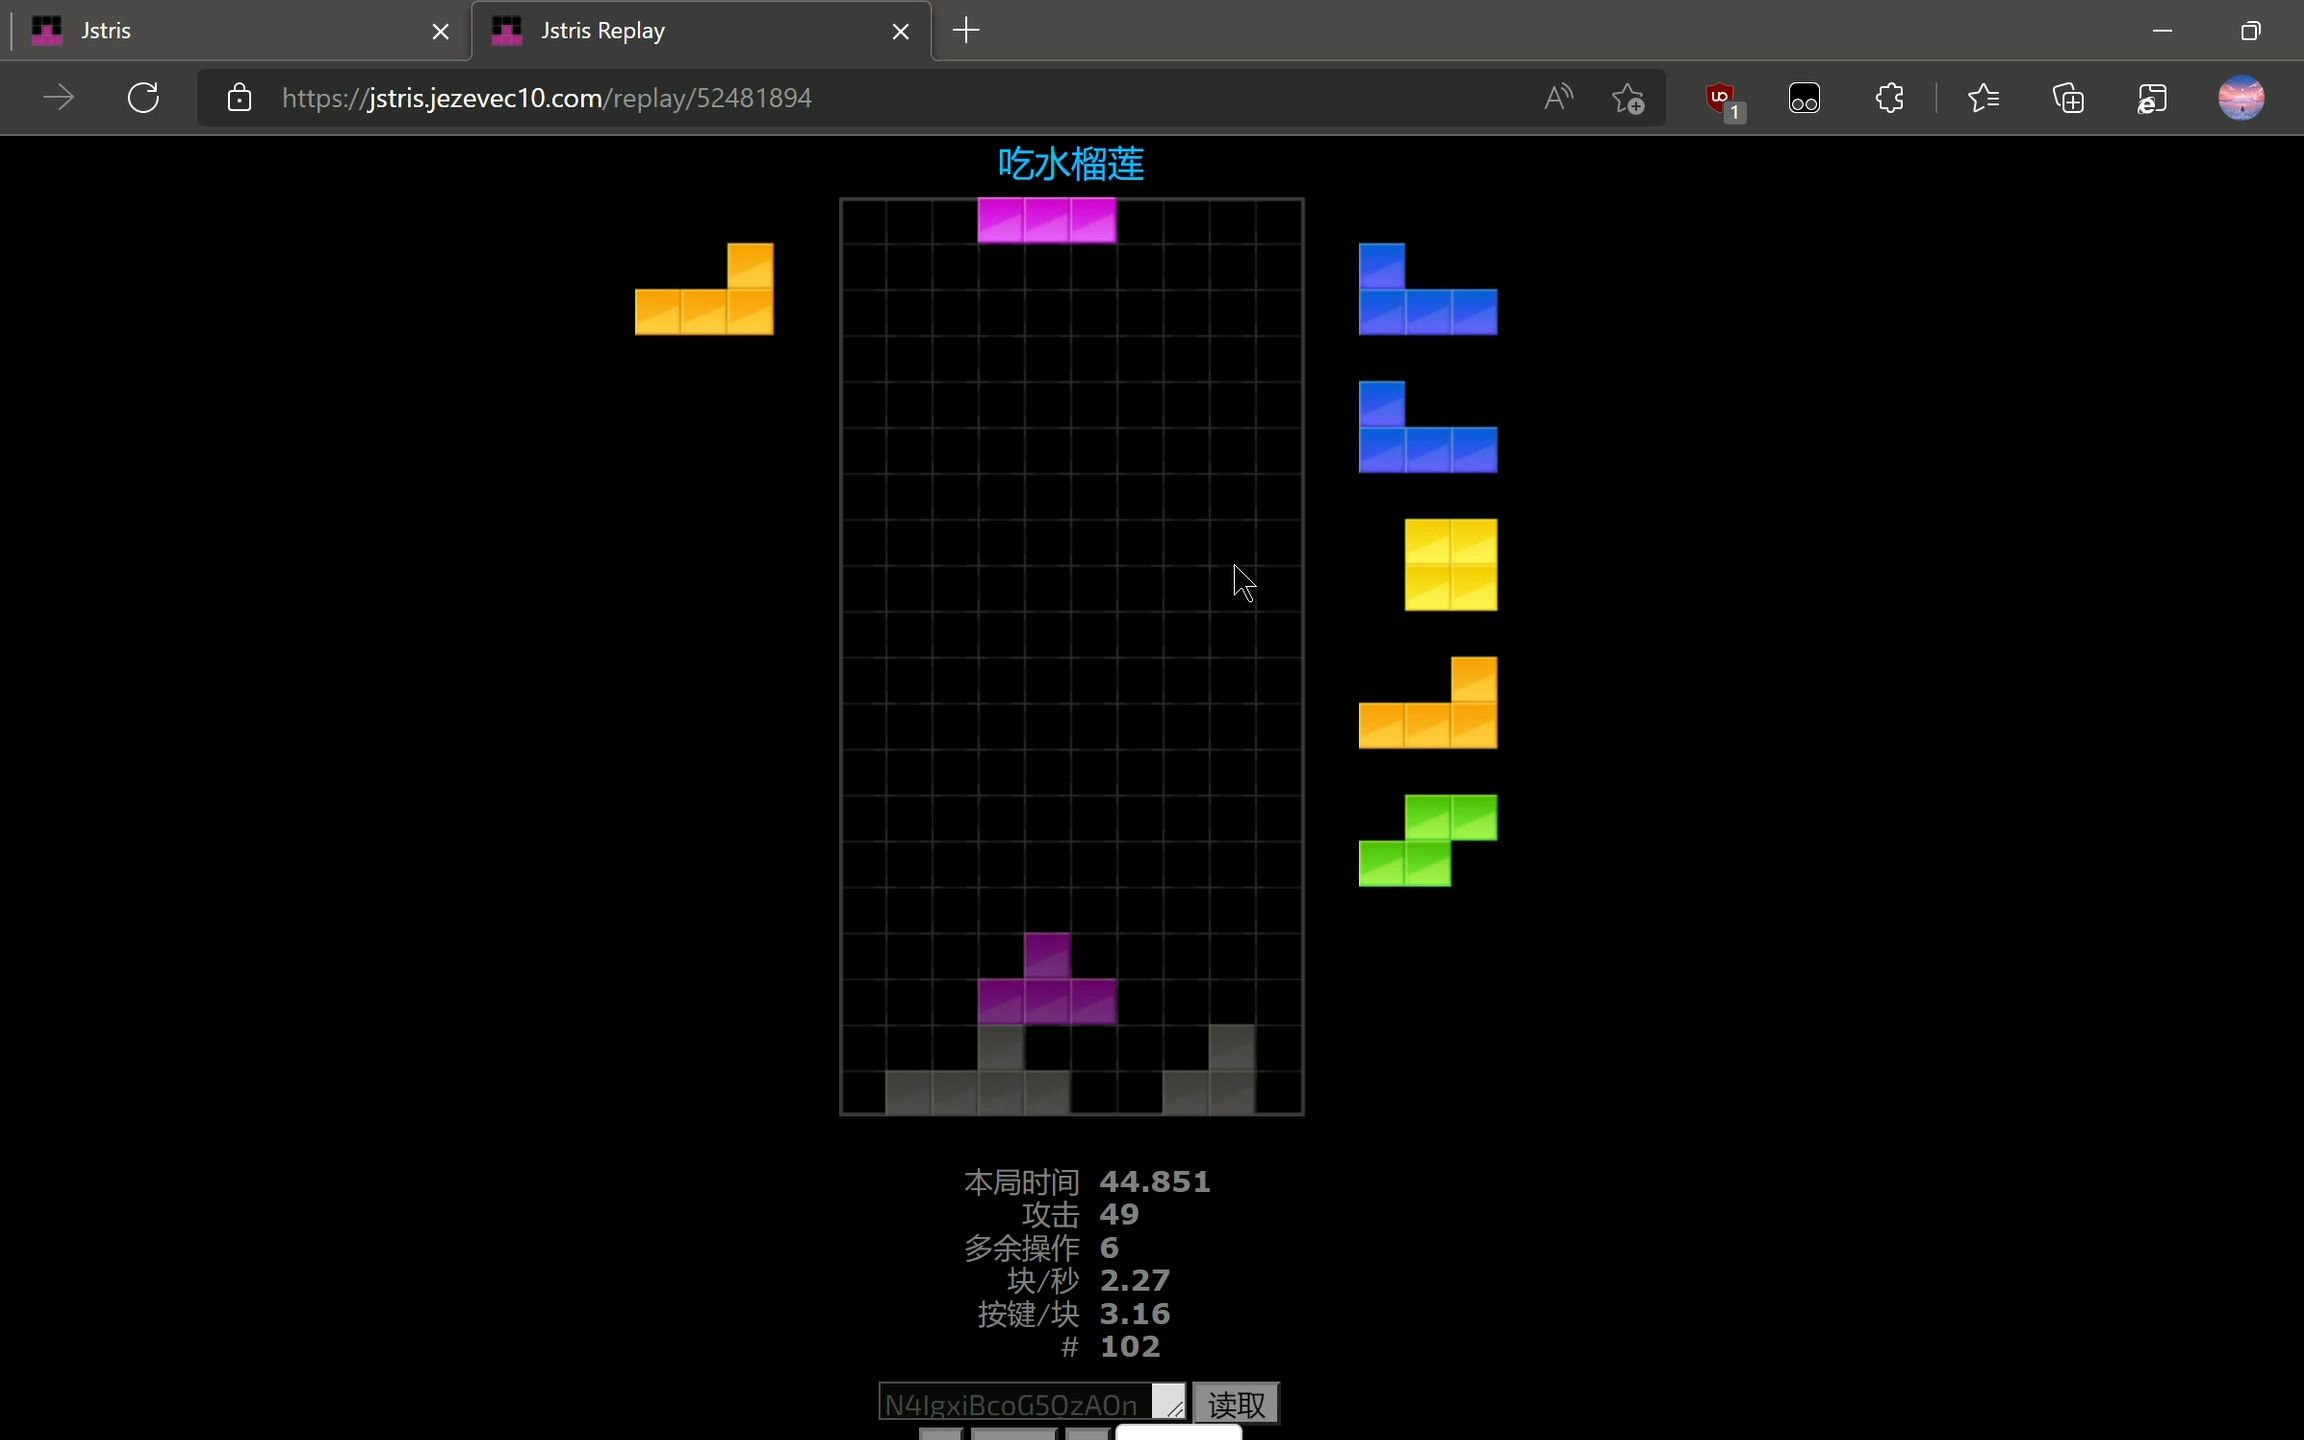Open the browser profile avatar

2240,98
